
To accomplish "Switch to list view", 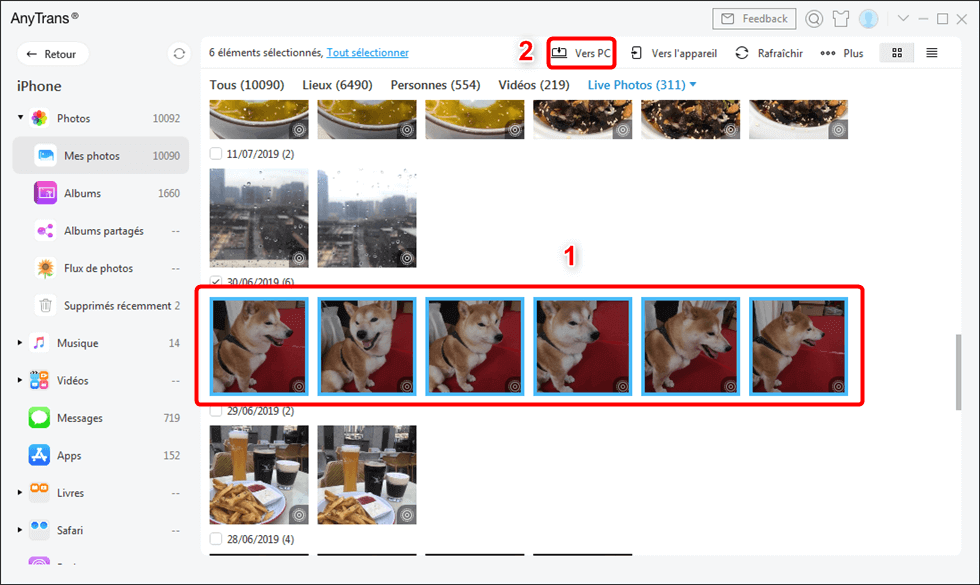I will pos(932,53).
